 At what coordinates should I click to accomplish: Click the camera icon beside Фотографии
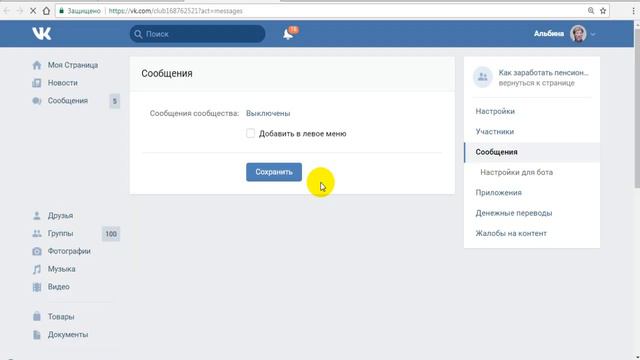pos(37,251)
